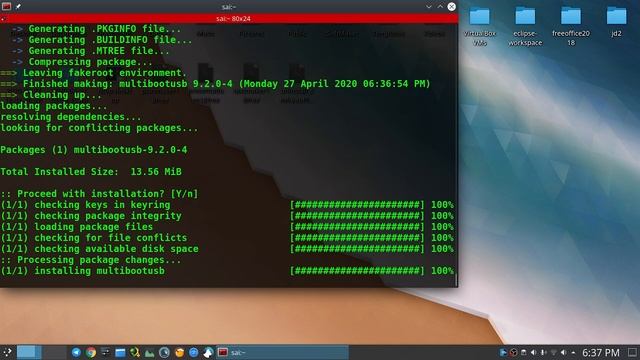This screenshot has height=360, width=640.
Task: Open the orange box icon in the taskbar
Action: [179, 352]
